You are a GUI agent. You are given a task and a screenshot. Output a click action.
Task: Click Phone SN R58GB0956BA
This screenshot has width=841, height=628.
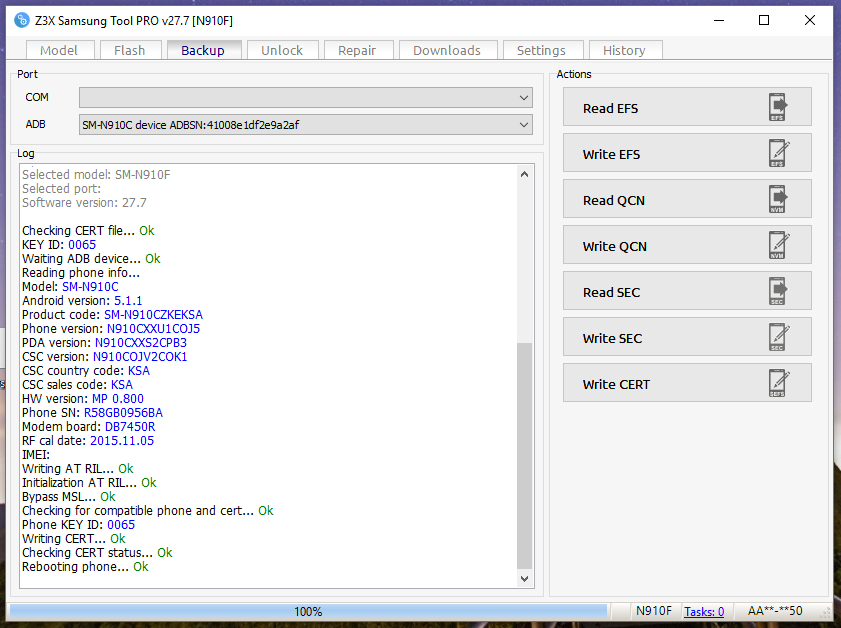pyautogui.click(x=123, y=412)
